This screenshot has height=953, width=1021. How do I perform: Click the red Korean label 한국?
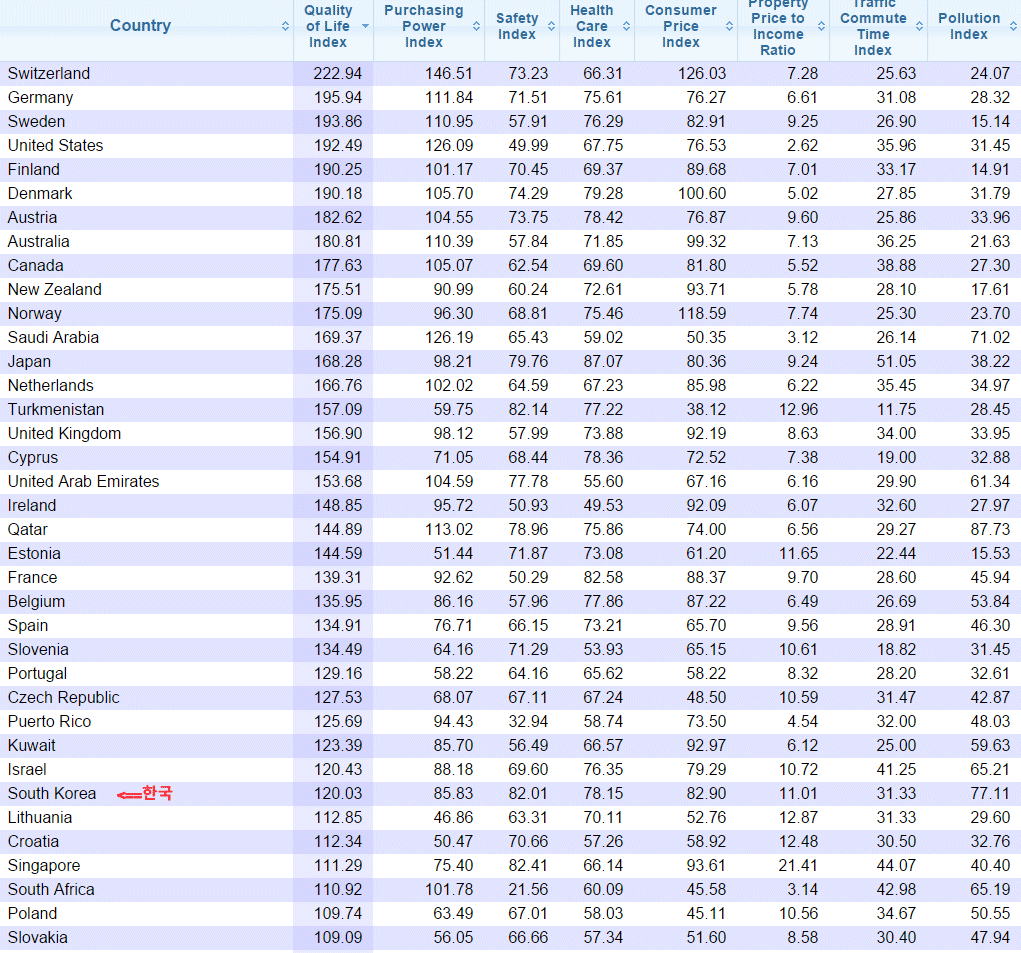tap(158, 793)
